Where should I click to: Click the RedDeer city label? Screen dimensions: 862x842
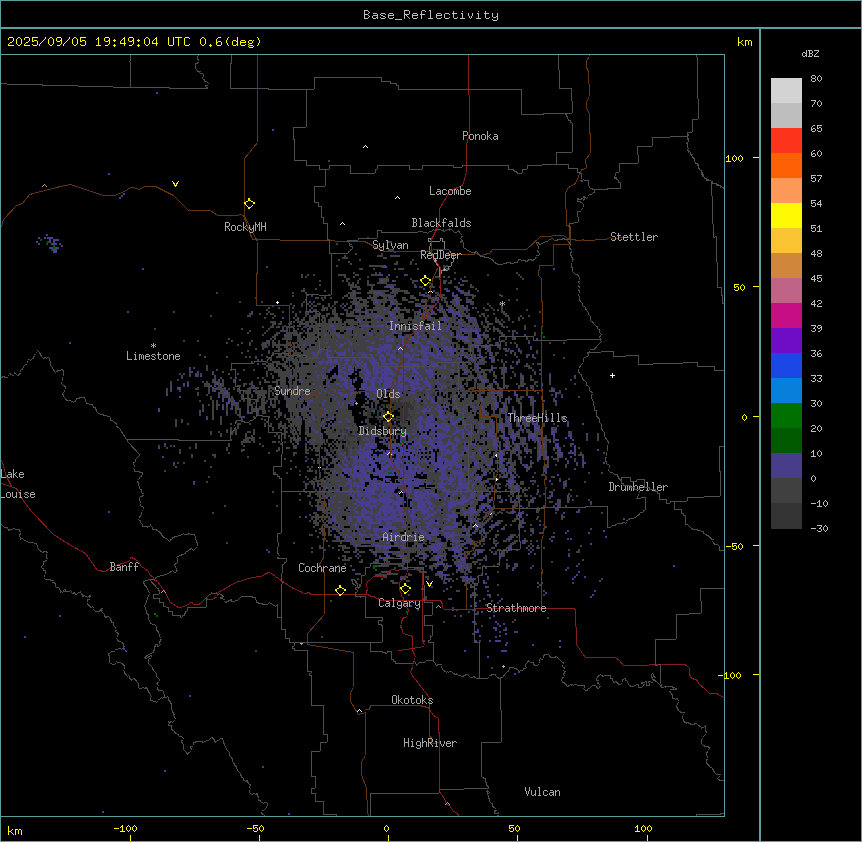click(x=440, y=255)
